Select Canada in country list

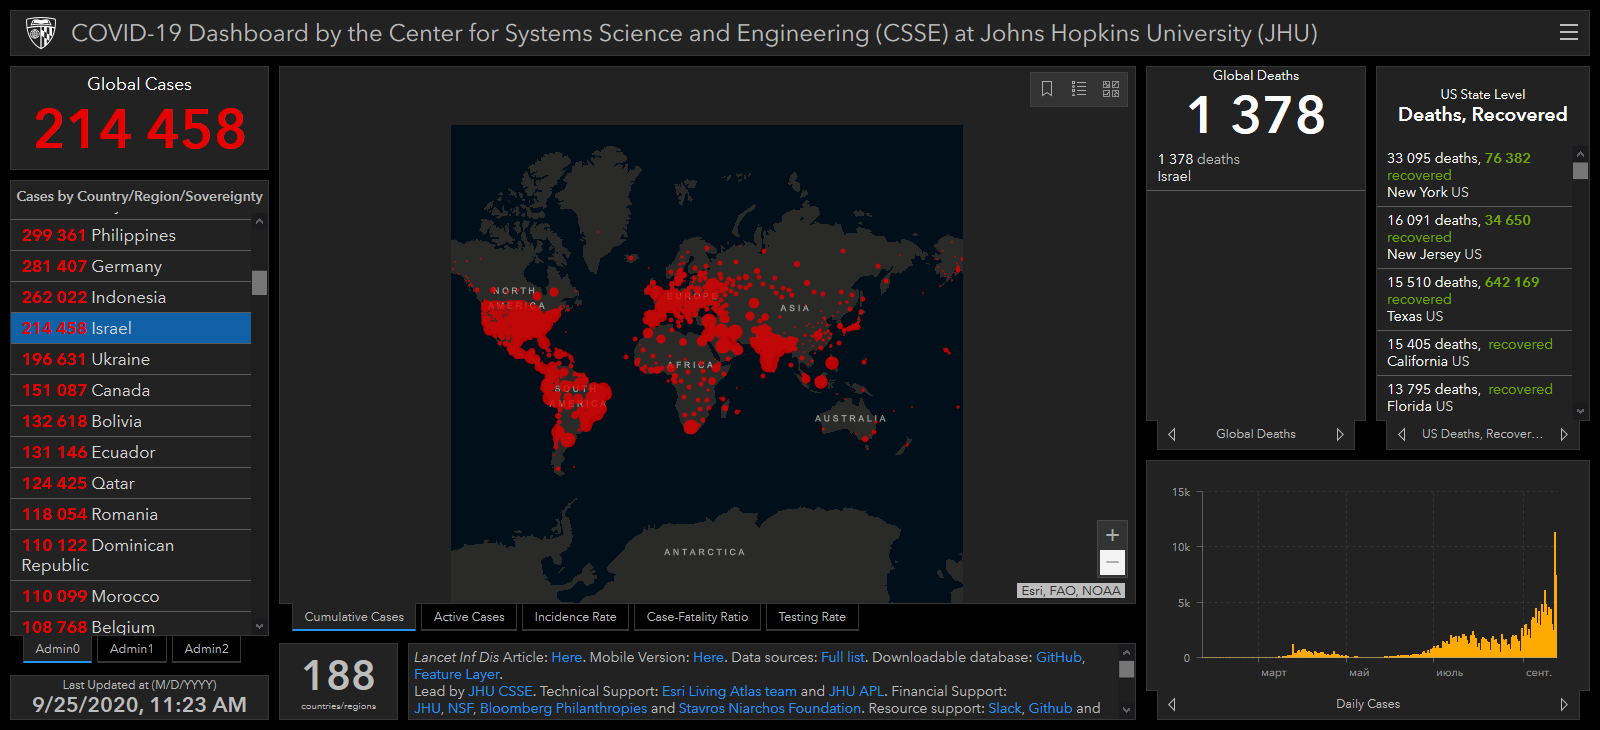pos(131,390)
